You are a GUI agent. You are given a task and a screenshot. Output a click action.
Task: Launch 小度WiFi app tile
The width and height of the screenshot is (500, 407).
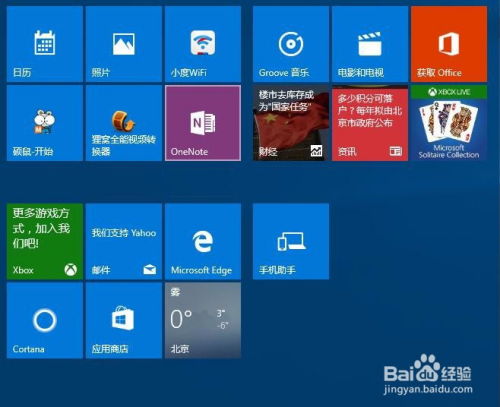tap(203, 44)
